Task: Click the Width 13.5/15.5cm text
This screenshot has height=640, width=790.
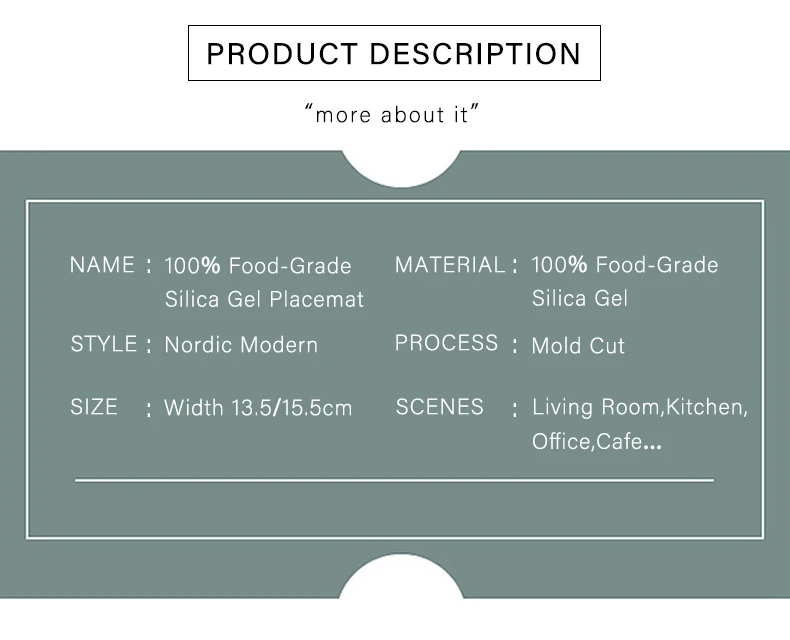Action: 258,408
